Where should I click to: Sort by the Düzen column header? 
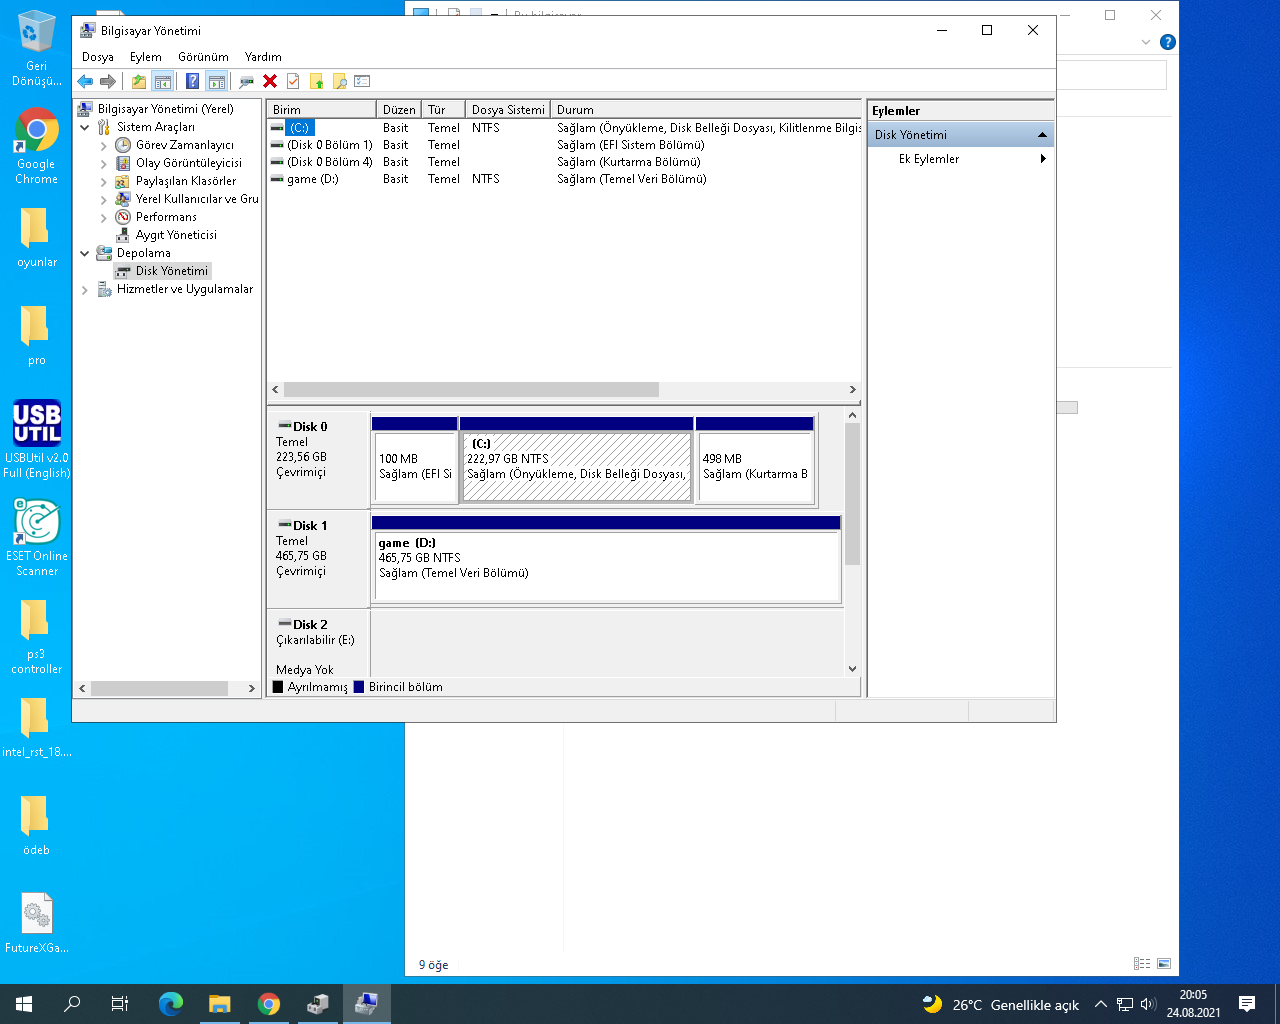tap(399, 109)
